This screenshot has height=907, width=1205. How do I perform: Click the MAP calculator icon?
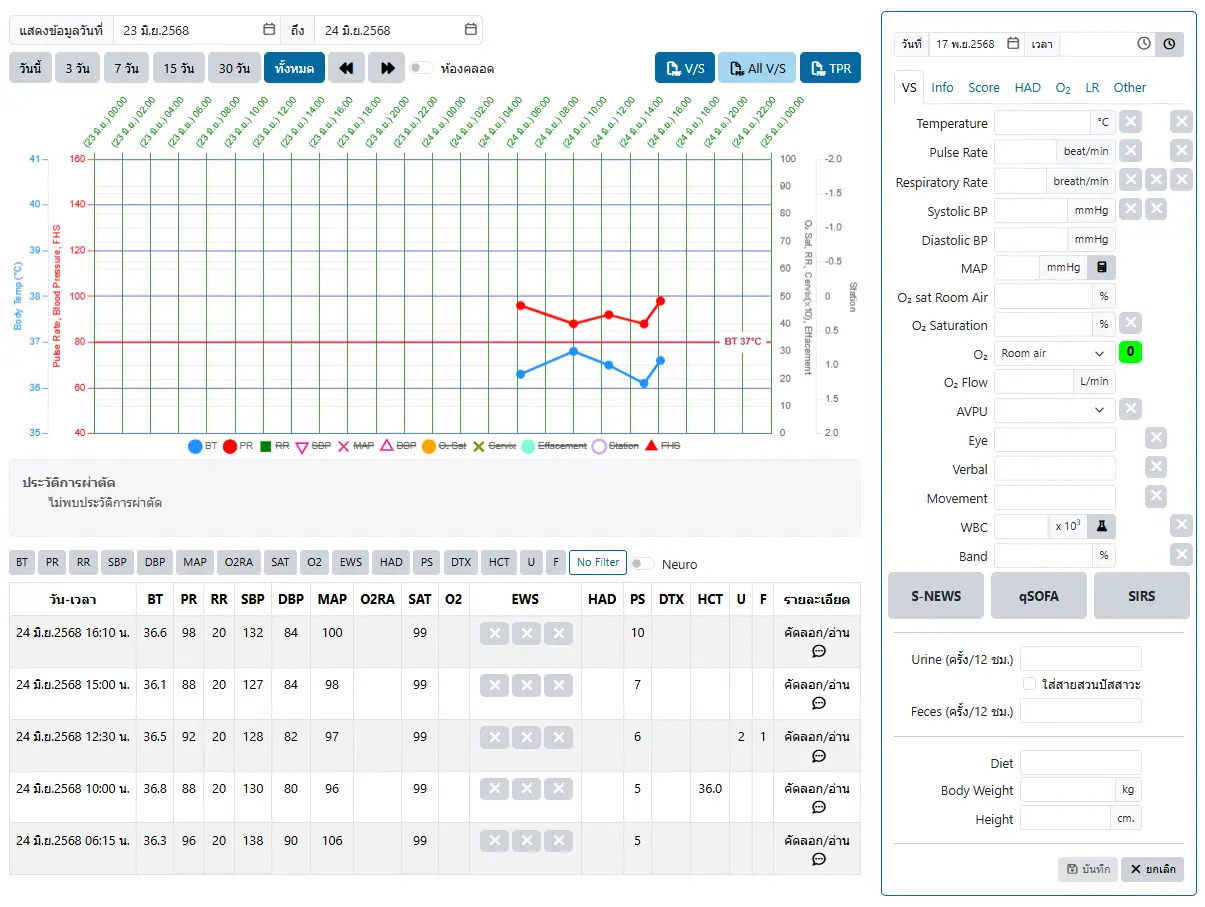point(1101,267)
